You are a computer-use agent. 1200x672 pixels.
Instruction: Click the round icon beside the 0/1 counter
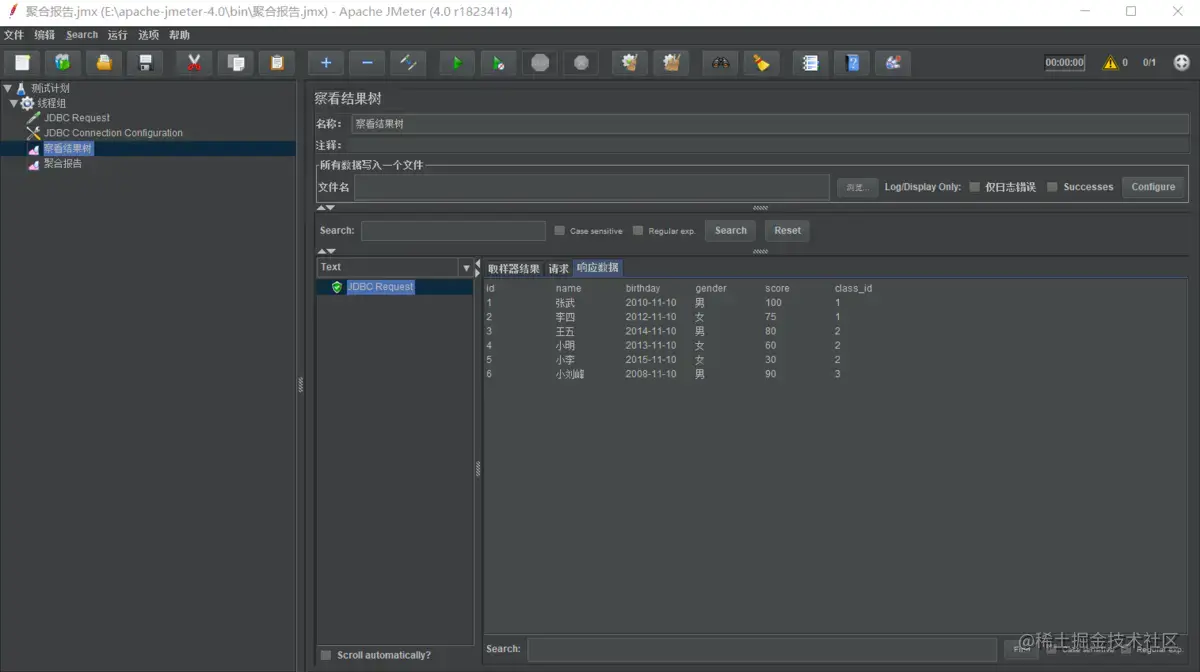(1181, 62)
